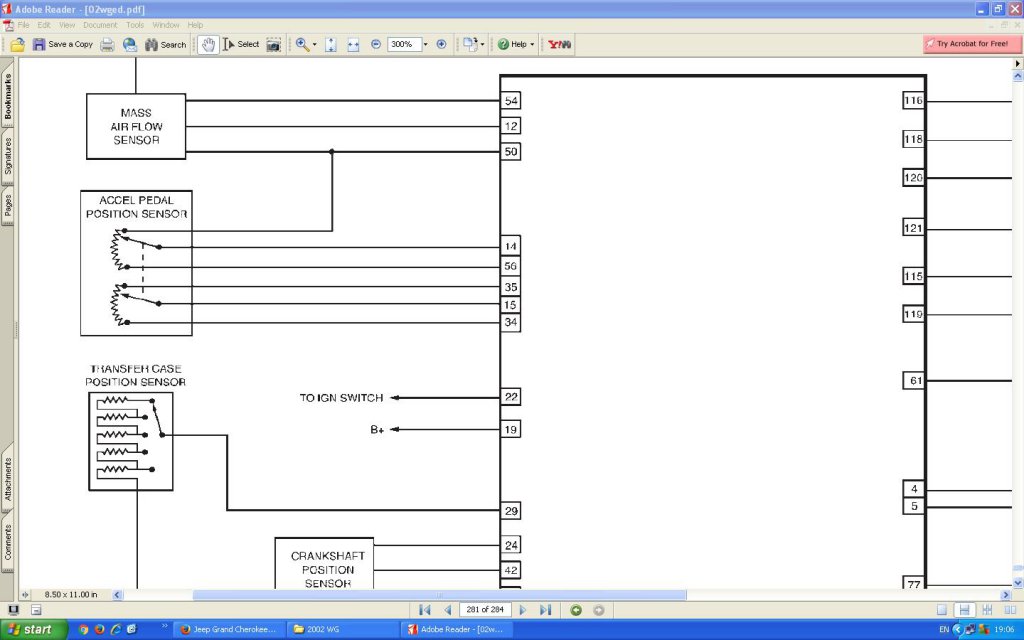Click the page number field 281 of 284

tap(484, 610)
